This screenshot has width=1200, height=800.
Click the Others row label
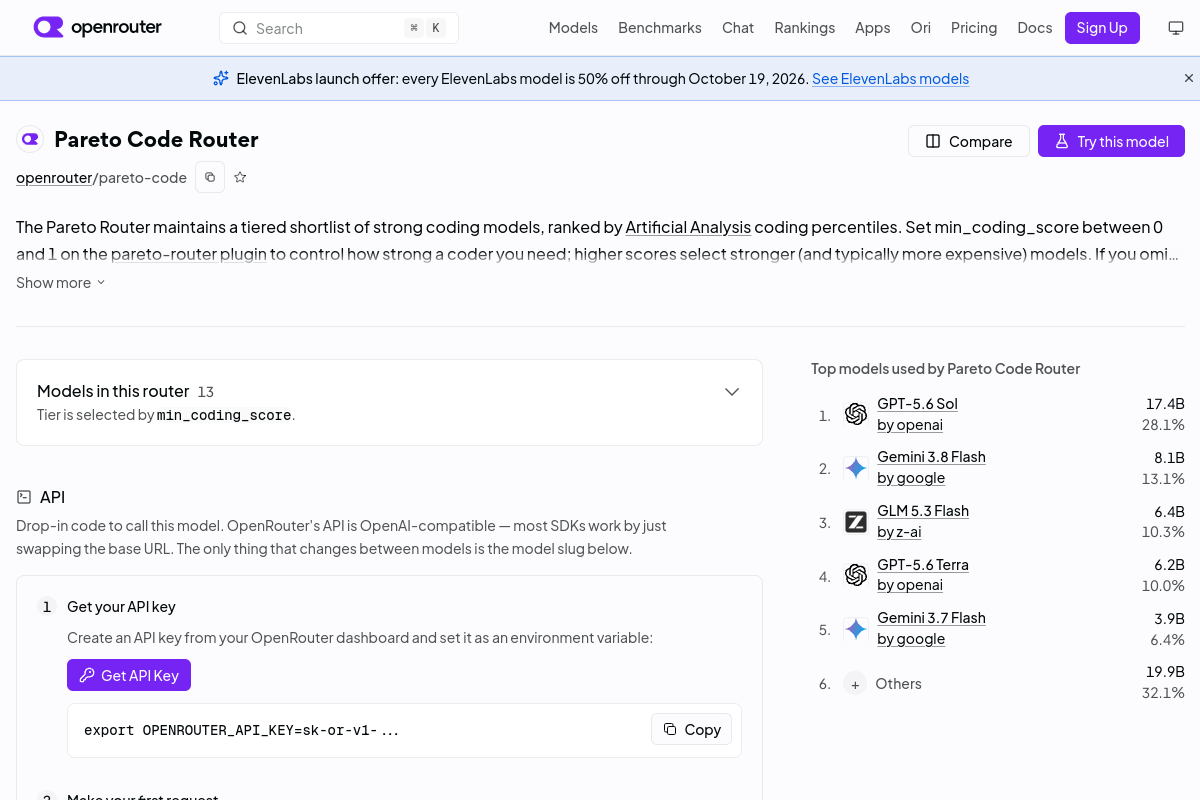tap(898, 684)
